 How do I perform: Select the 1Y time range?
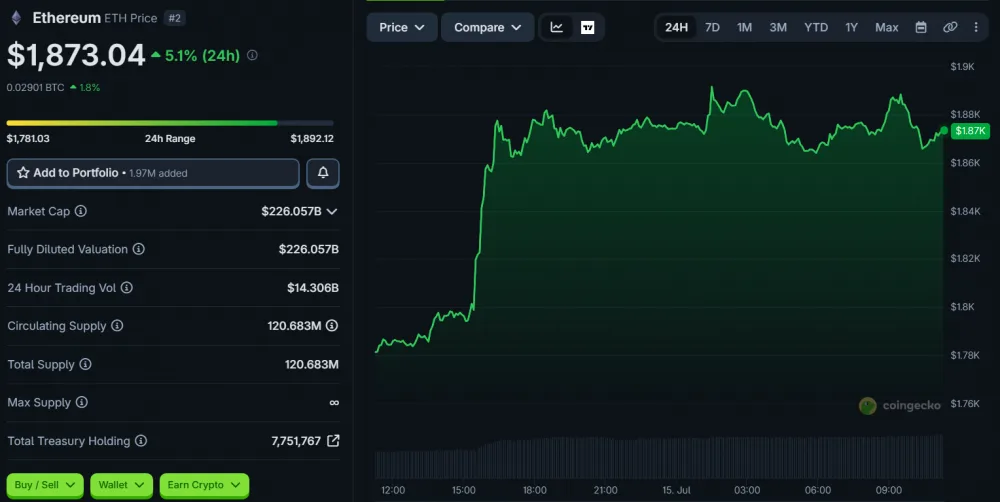pos(851,27)
